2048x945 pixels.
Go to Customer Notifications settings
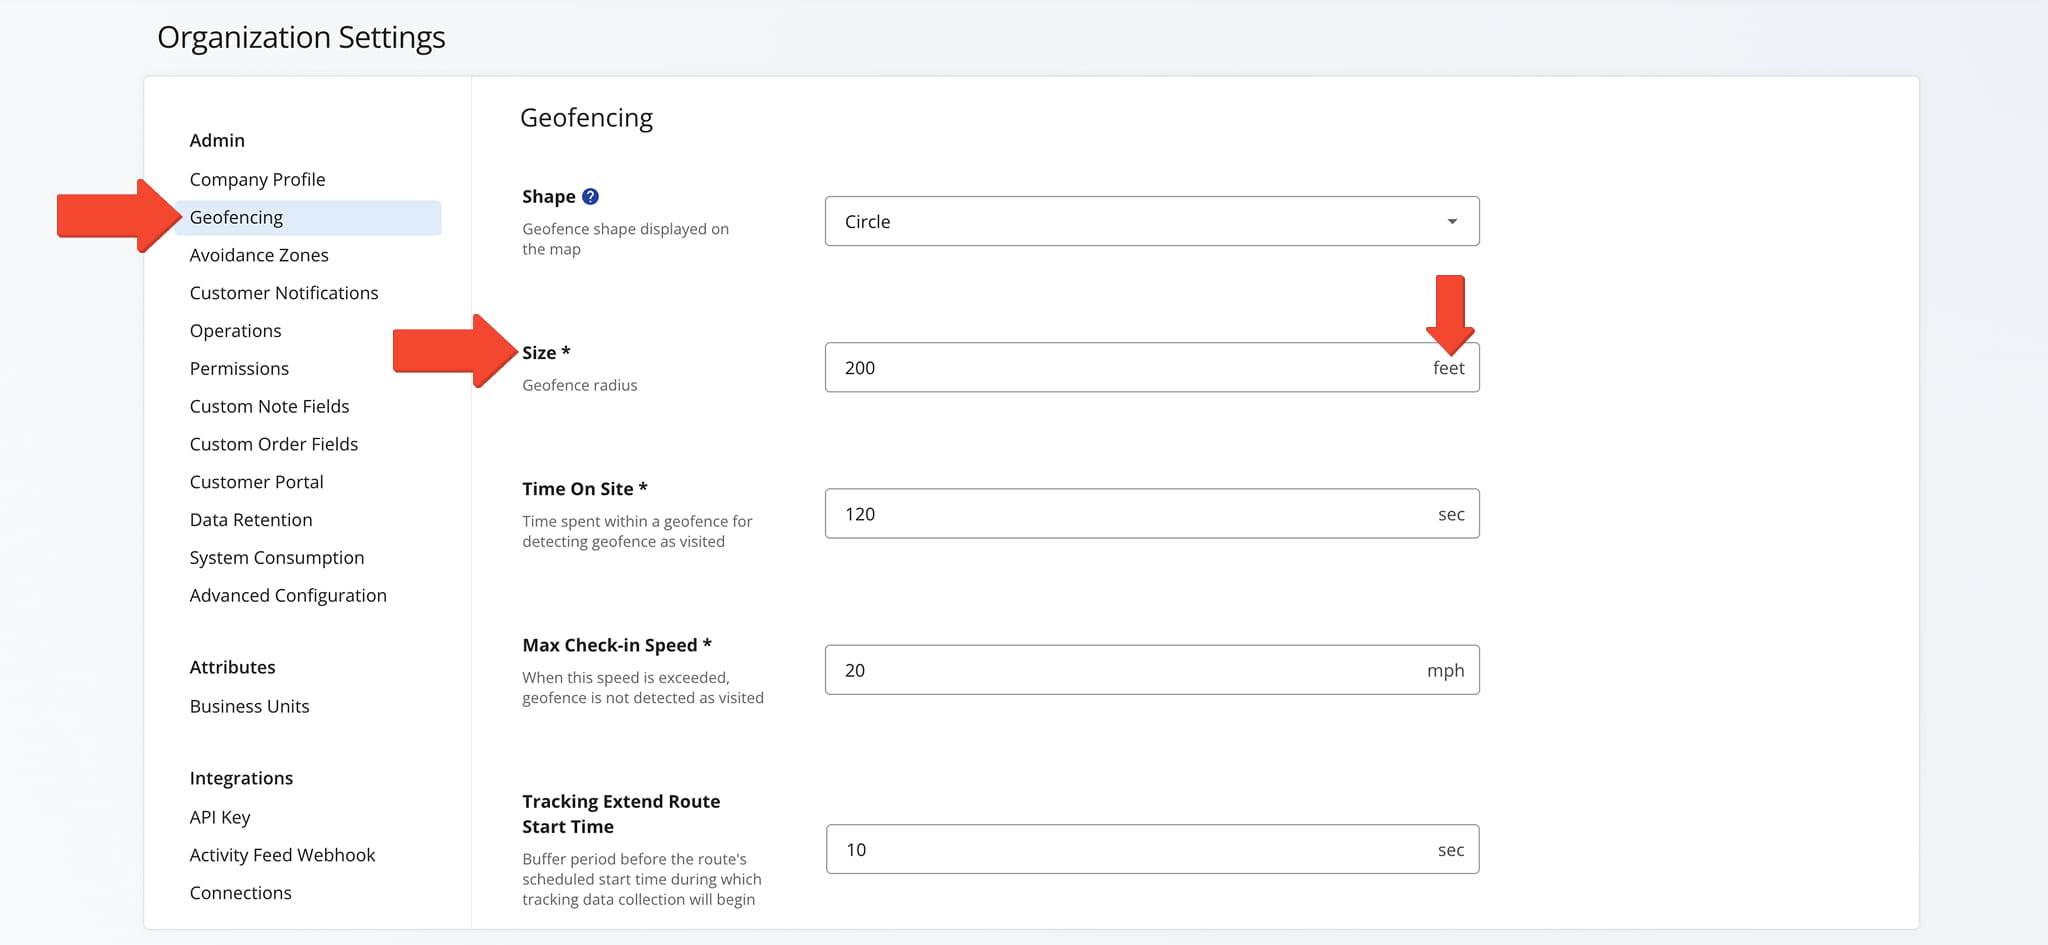[x=284, y=293]
